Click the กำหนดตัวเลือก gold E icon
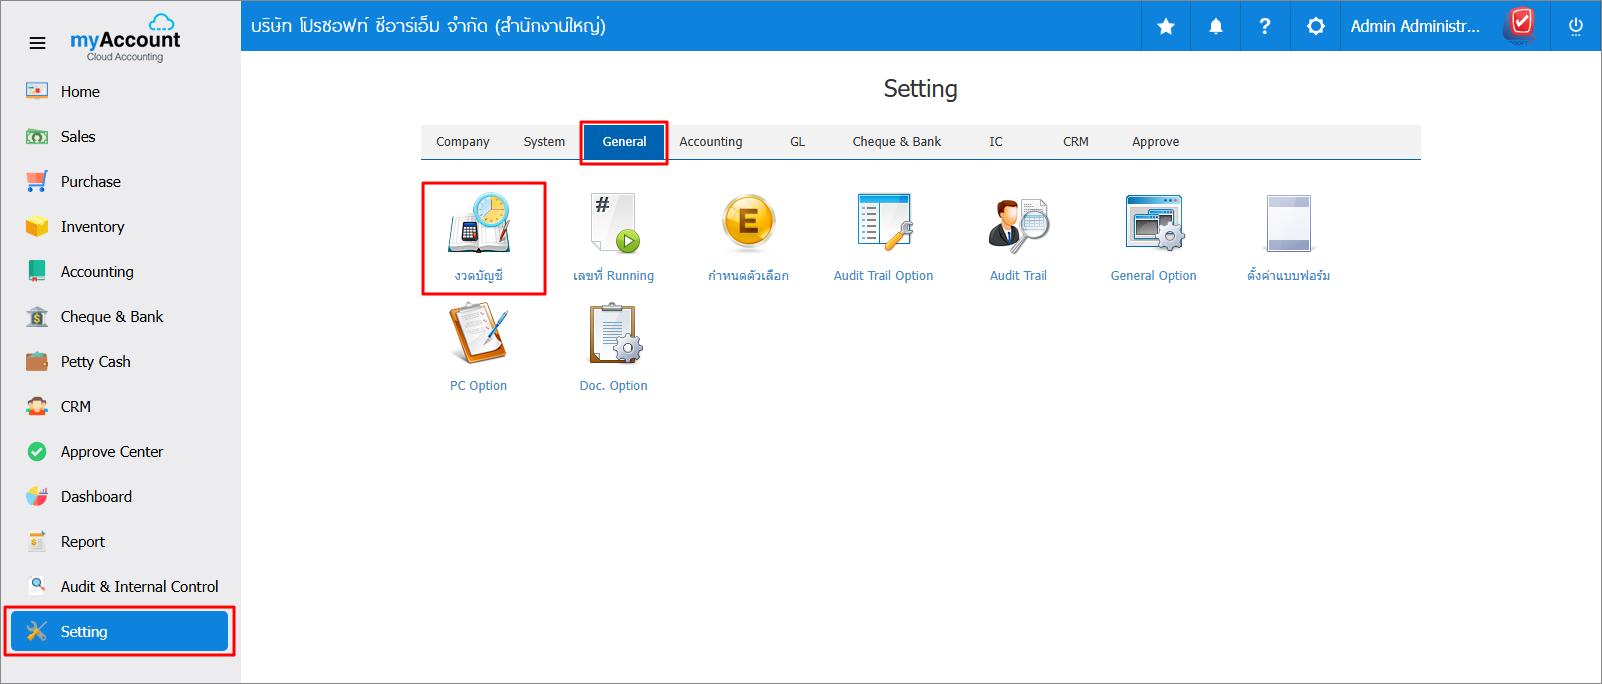Screen dimensions: 1602x684 click(x=748, y=222)
